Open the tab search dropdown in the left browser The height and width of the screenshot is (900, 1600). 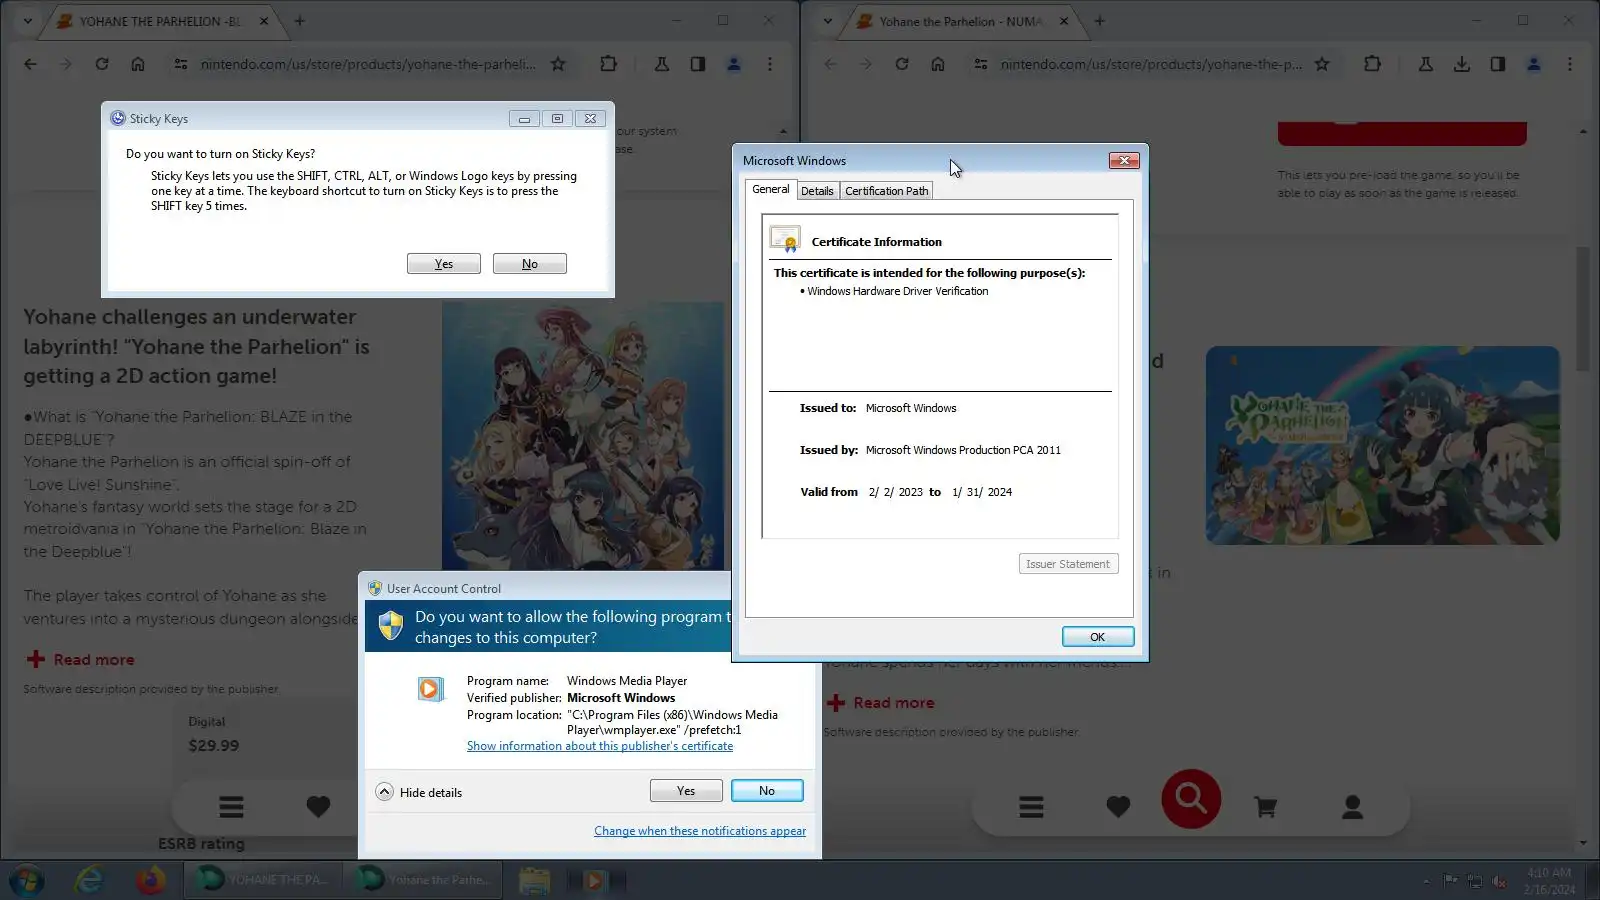(27, 21)
